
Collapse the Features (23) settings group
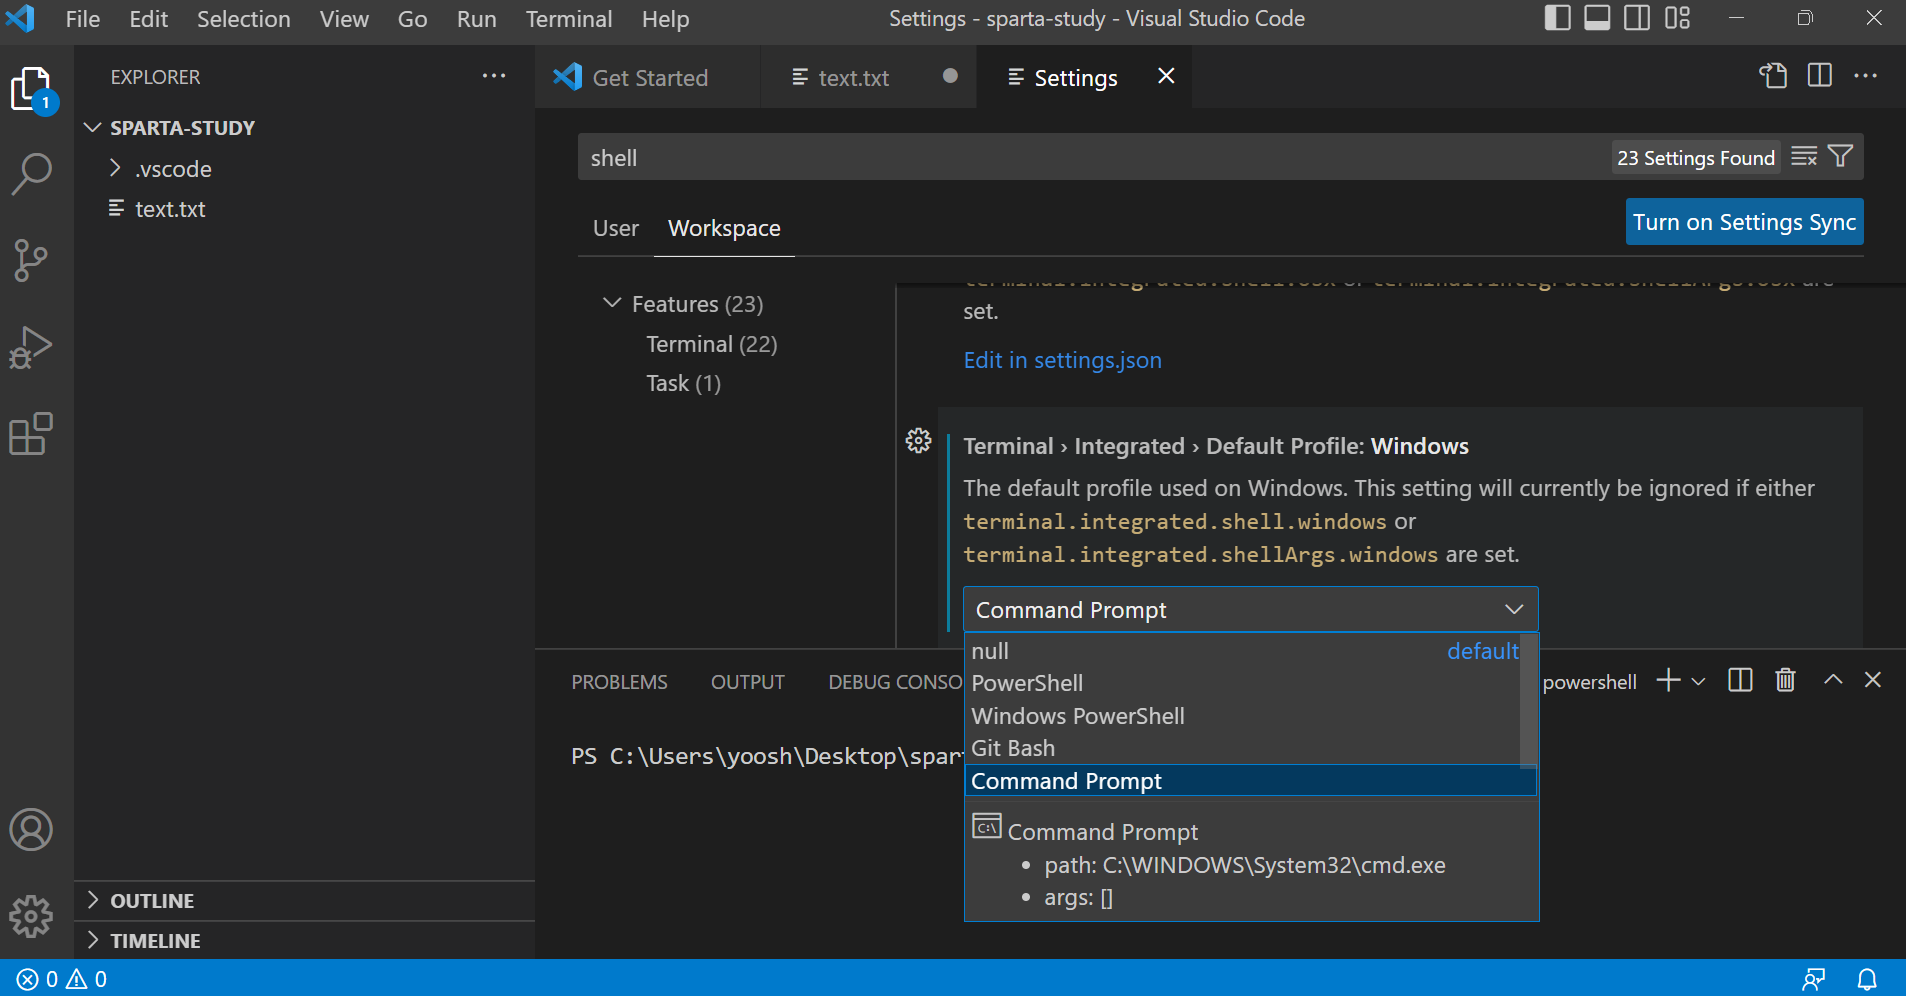point(683,304)
